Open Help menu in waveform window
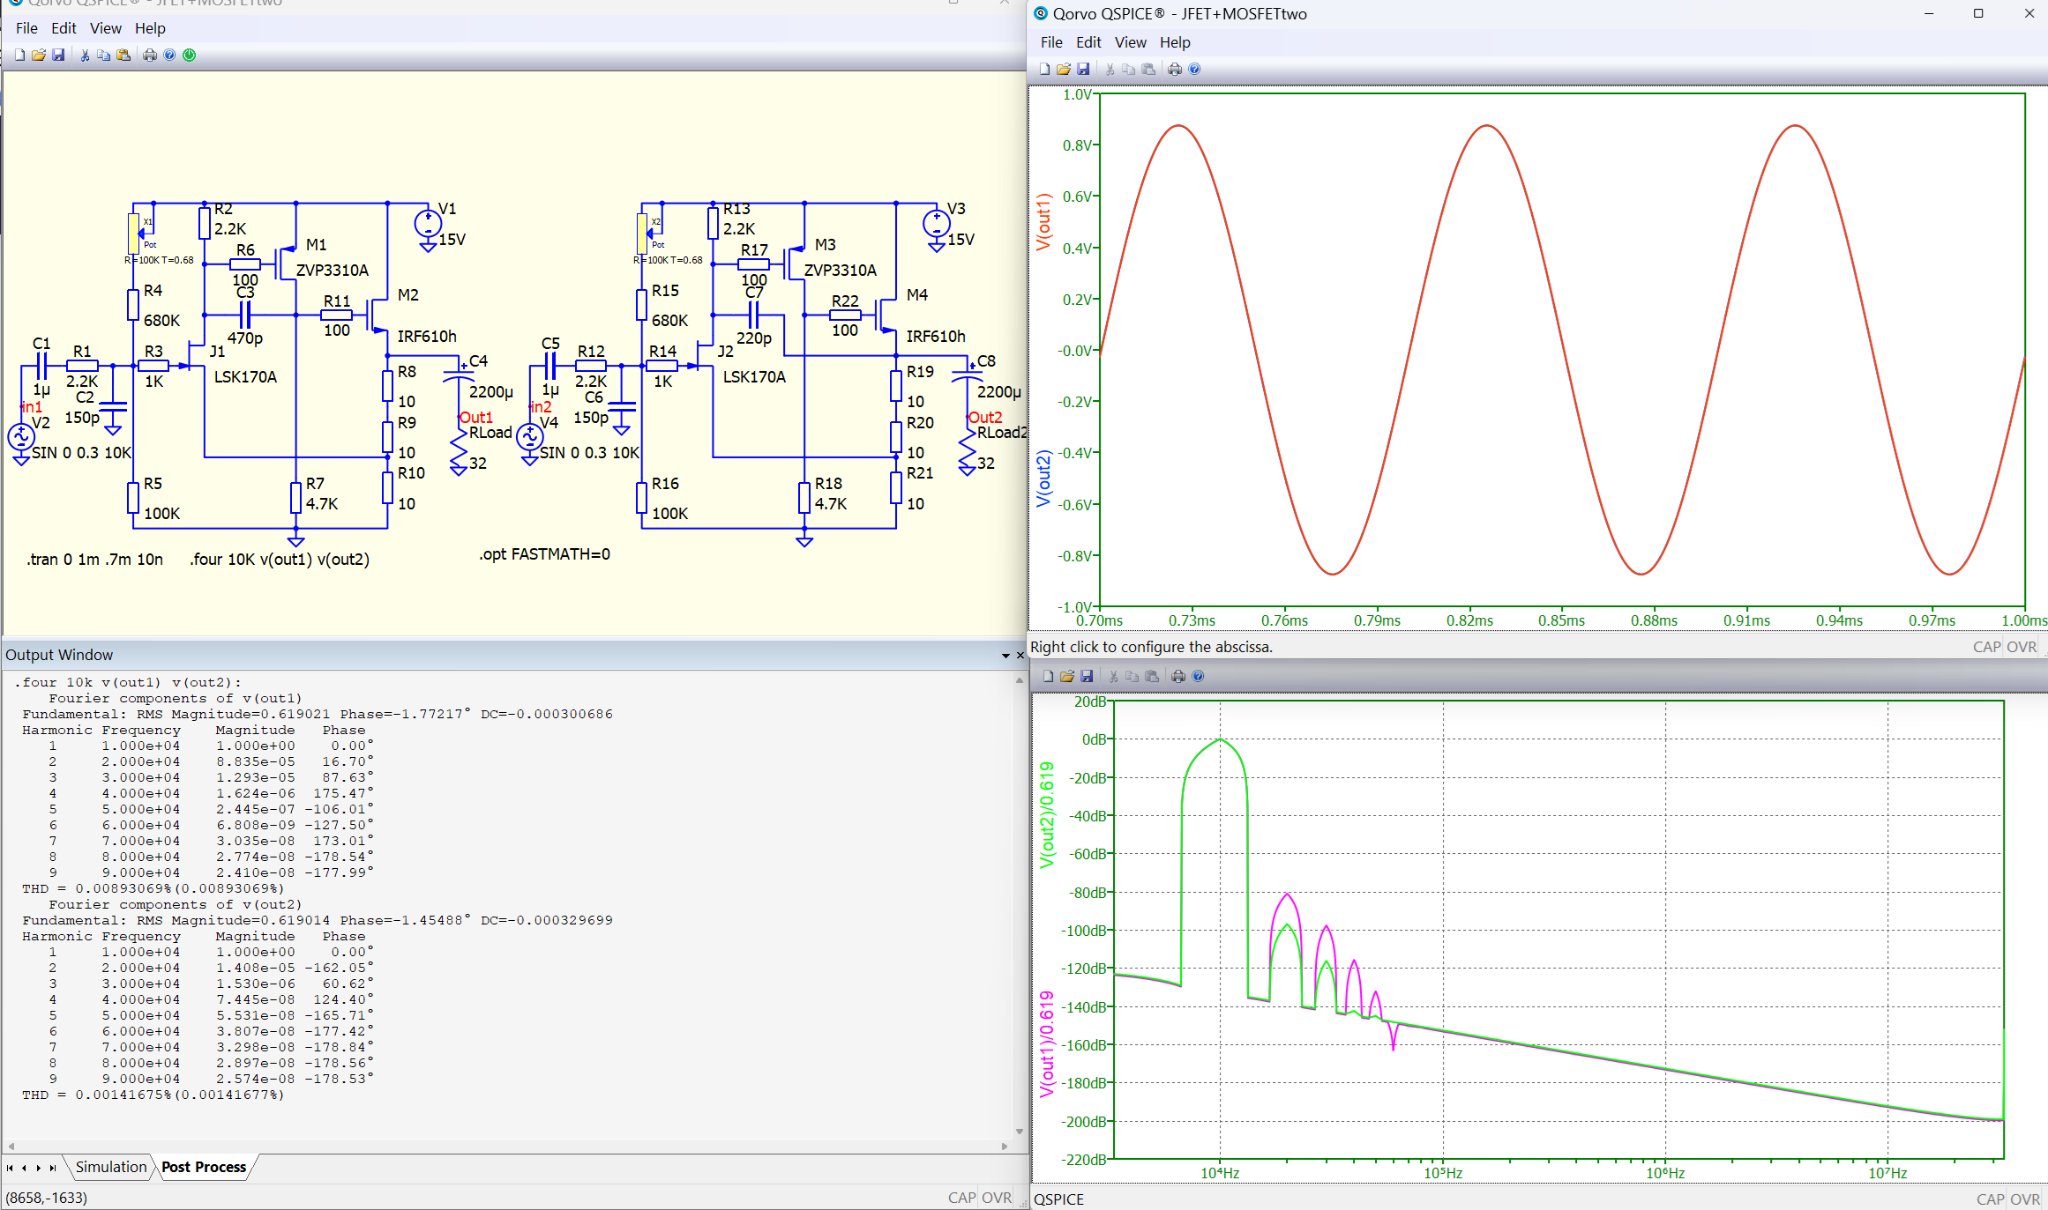 (1175, 42)
